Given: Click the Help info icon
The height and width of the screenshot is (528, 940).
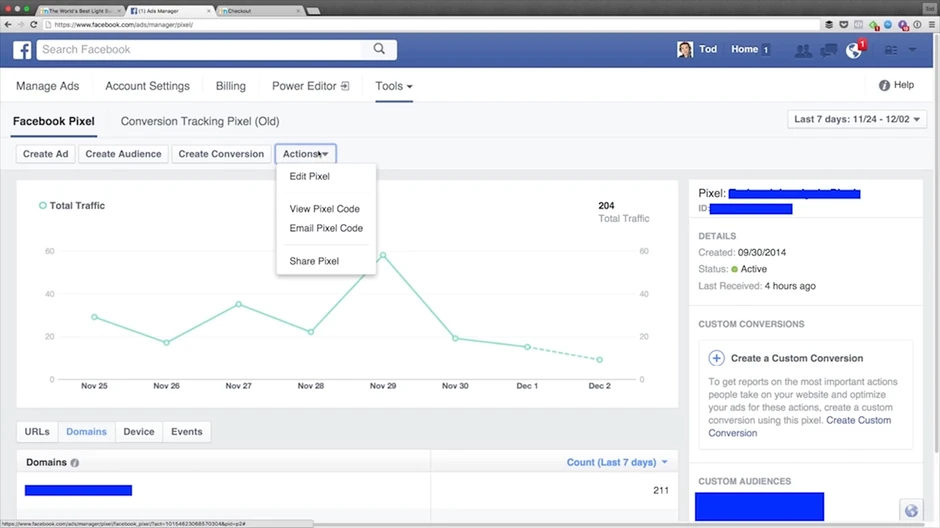Looking at the screenshot, I should [x=884, y=86].
